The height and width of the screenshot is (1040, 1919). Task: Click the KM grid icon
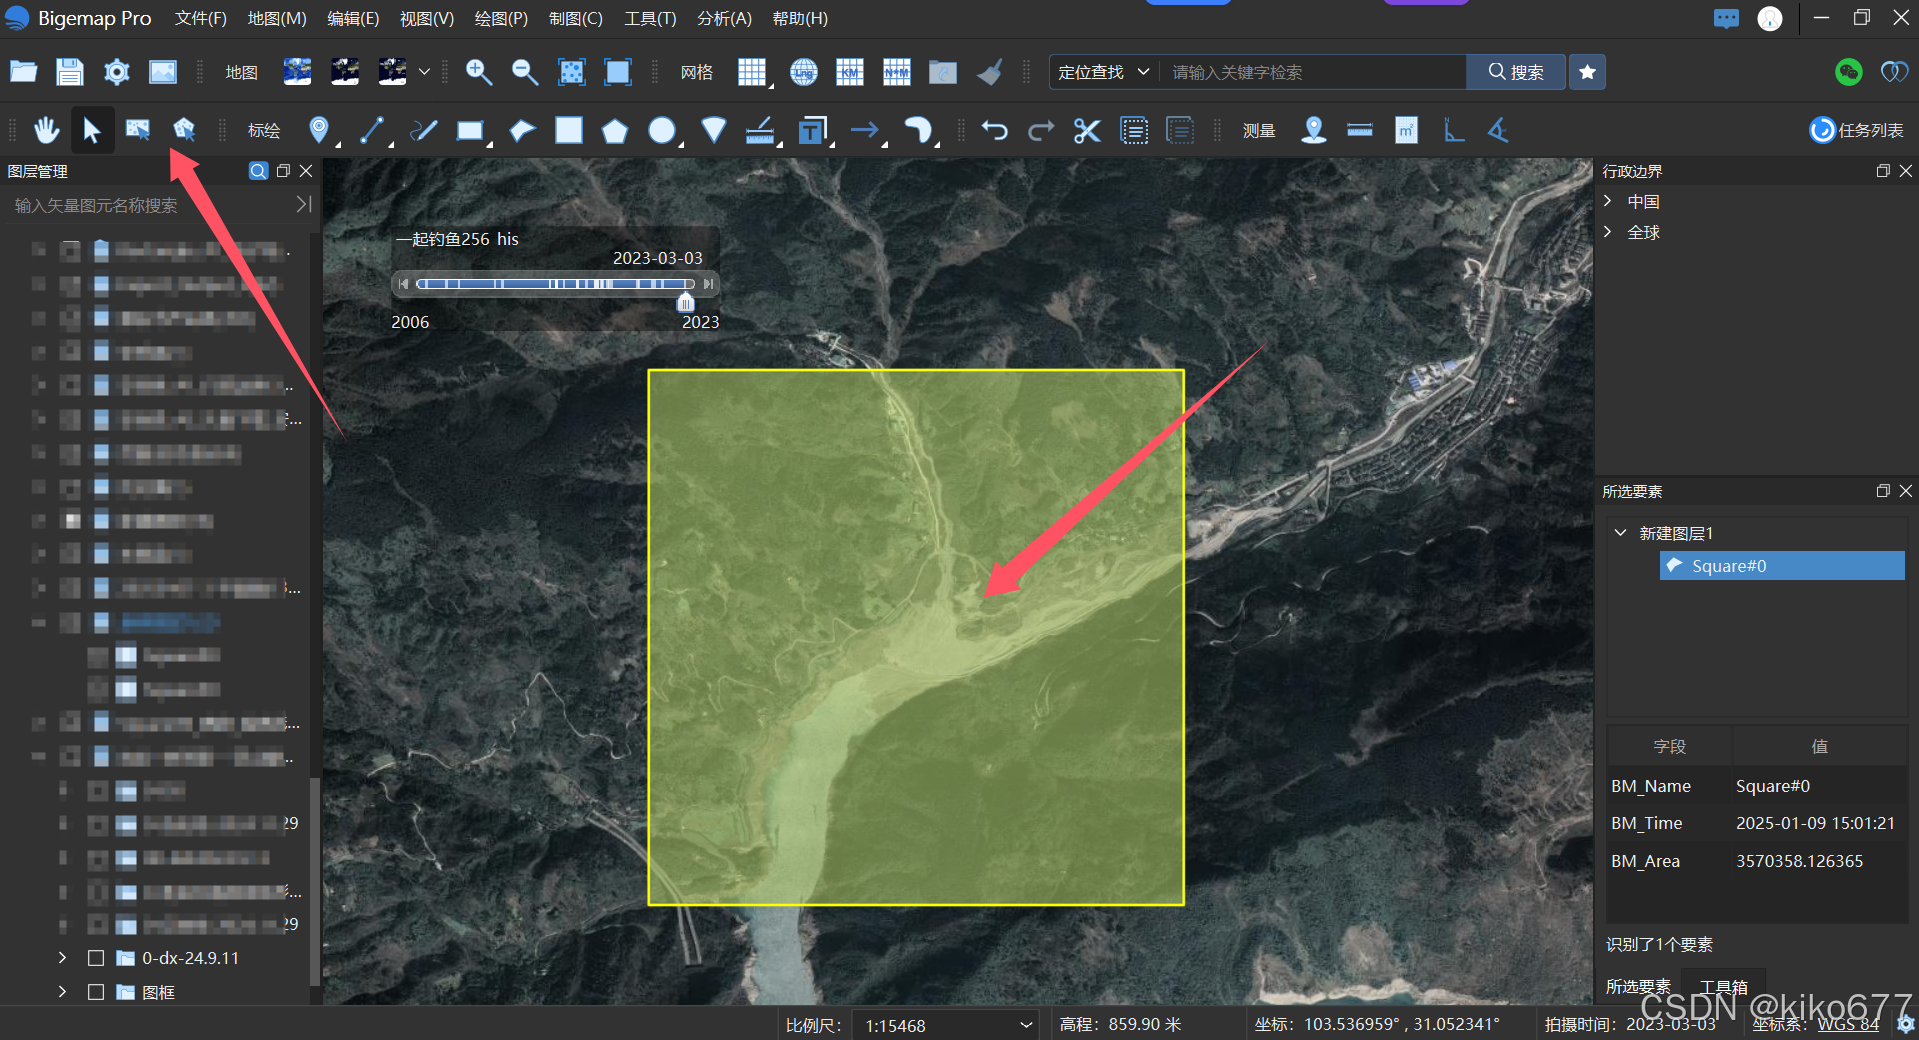[850, 72]
